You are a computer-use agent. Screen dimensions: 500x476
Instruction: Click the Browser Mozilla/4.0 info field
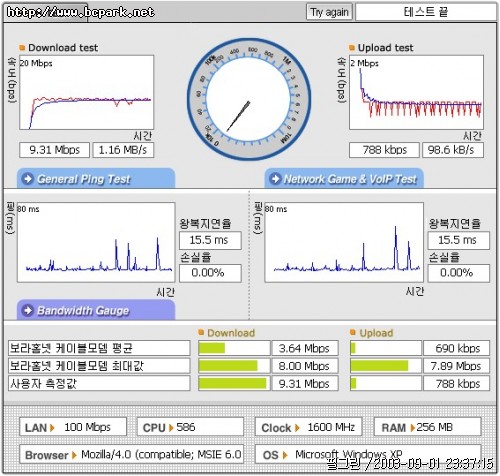(x=132, y=454)
